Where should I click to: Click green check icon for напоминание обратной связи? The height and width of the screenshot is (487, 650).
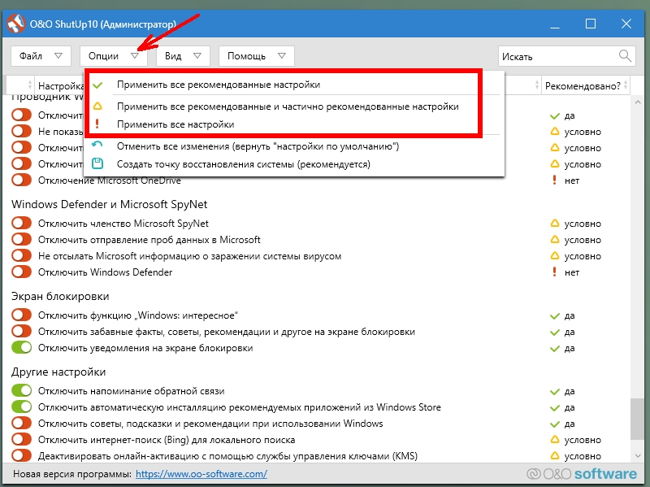point(555,392)
